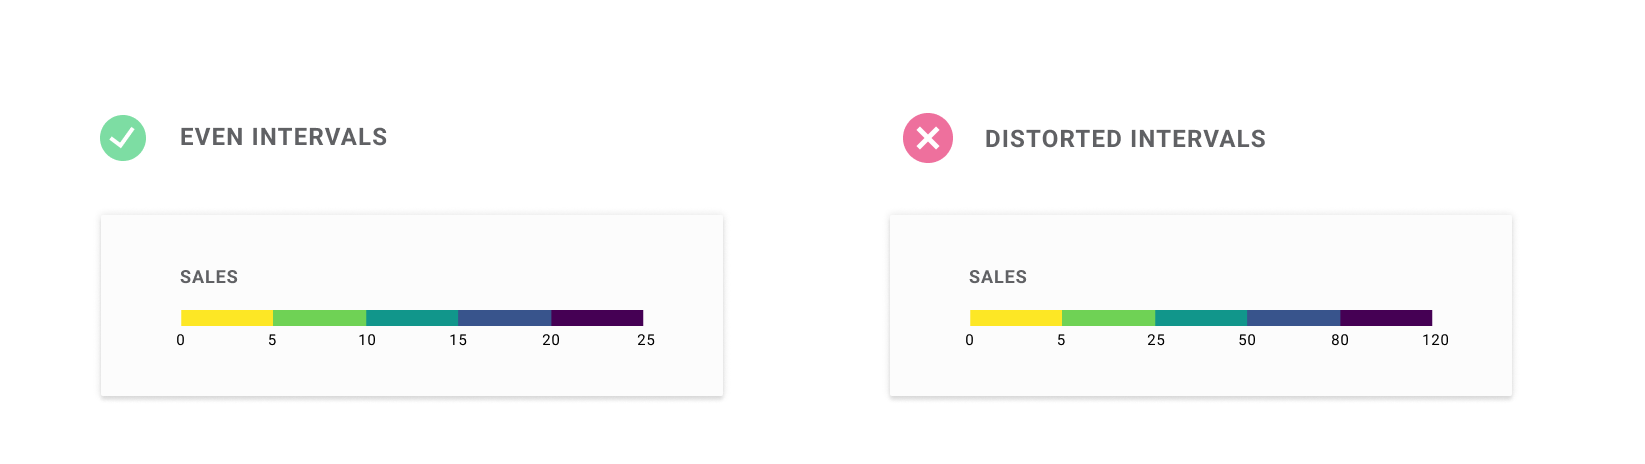The image size is (1645, 464).
Task: Click the DISTORTED INTERVALS heading
Action: pyautogui.click(x=1125, y=139)
